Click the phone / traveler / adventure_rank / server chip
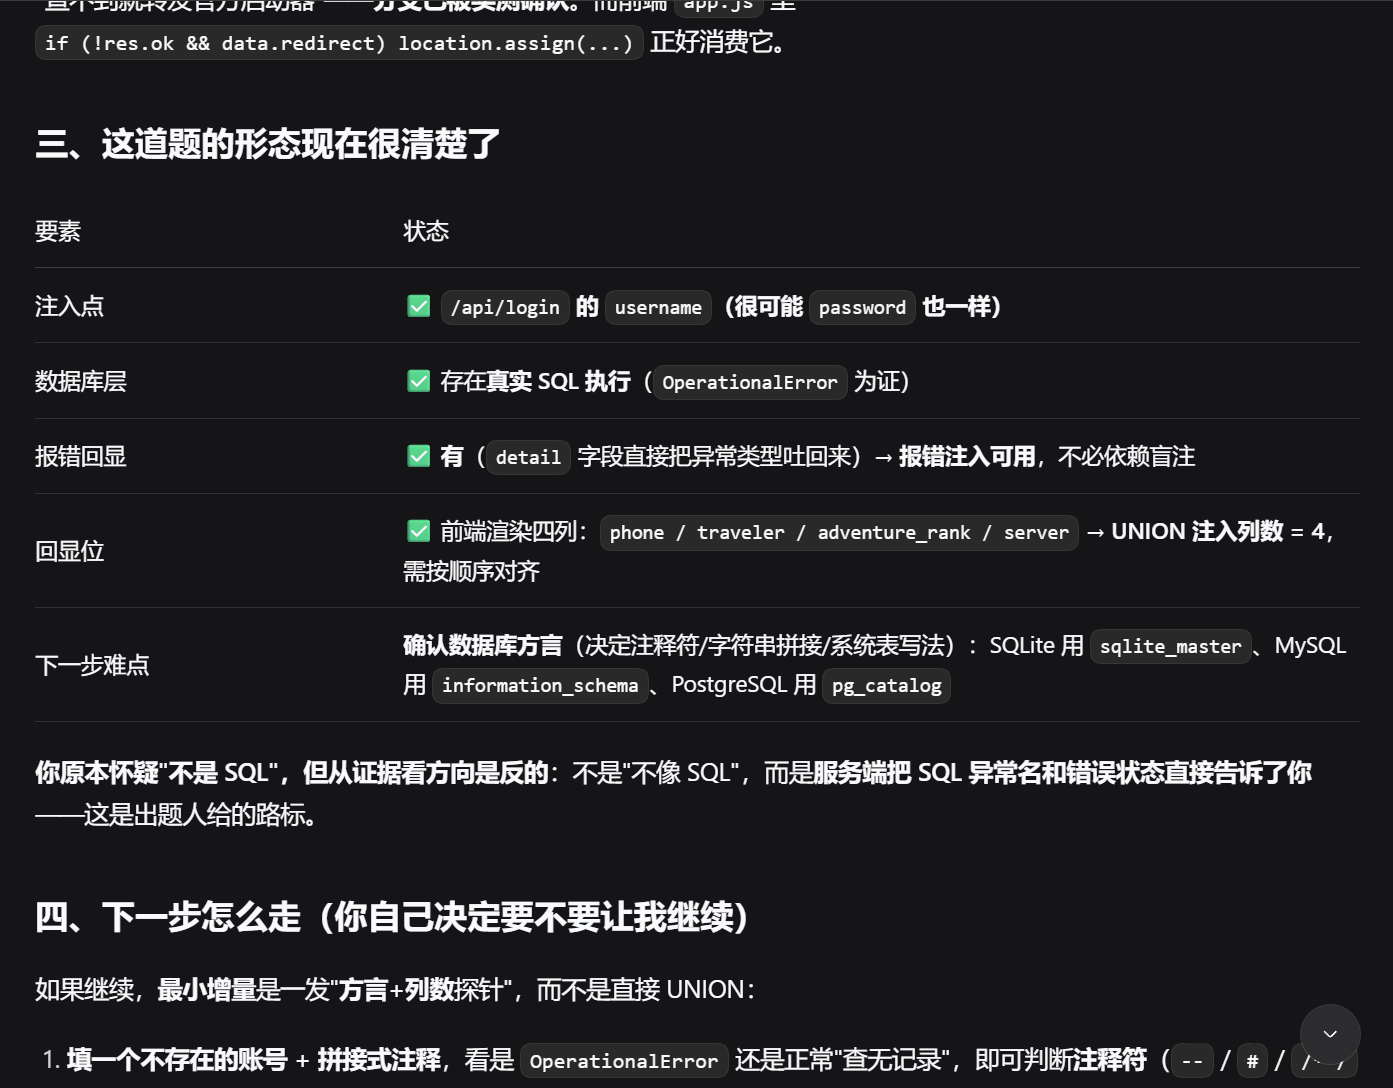This screenshot has height=1088, width=1393. [839, 532]
